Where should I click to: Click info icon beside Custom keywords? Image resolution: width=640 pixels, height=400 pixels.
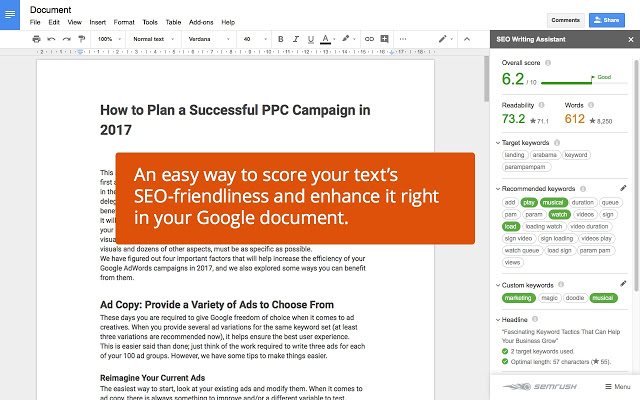pyautogui.click(x=561, y=284)
